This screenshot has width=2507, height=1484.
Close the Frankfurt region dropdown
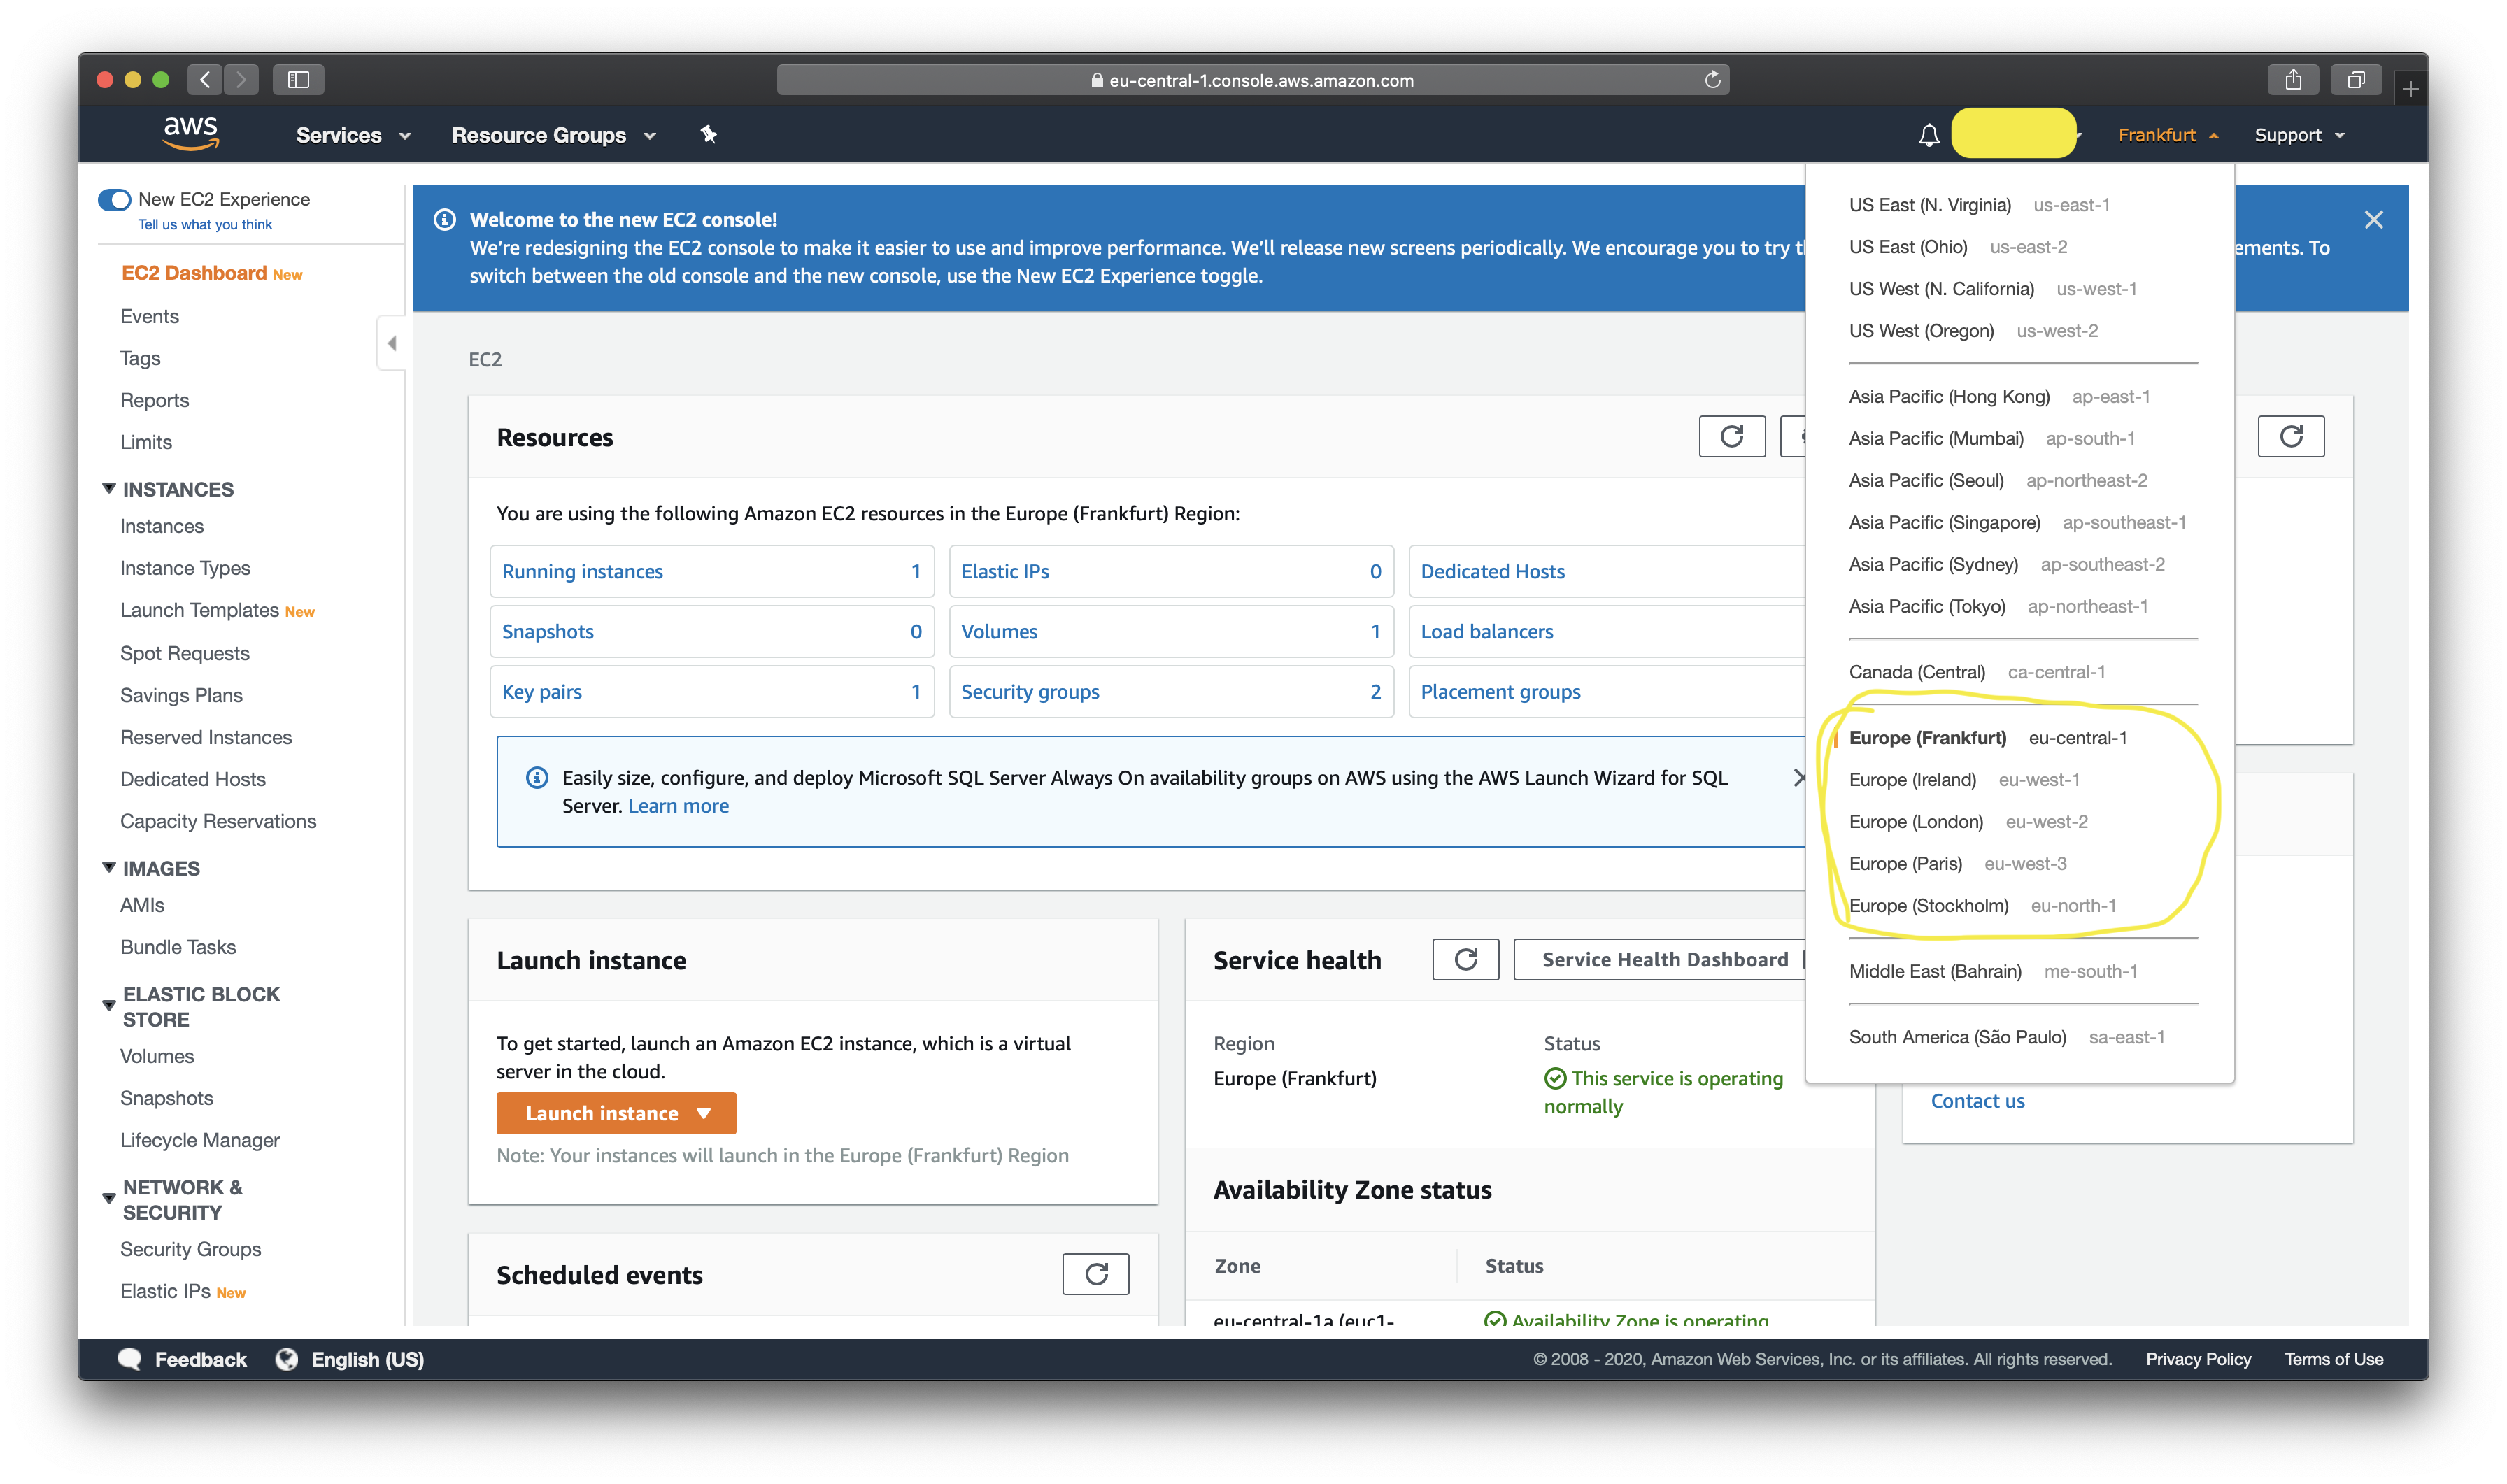click(x=2168, y=135)
